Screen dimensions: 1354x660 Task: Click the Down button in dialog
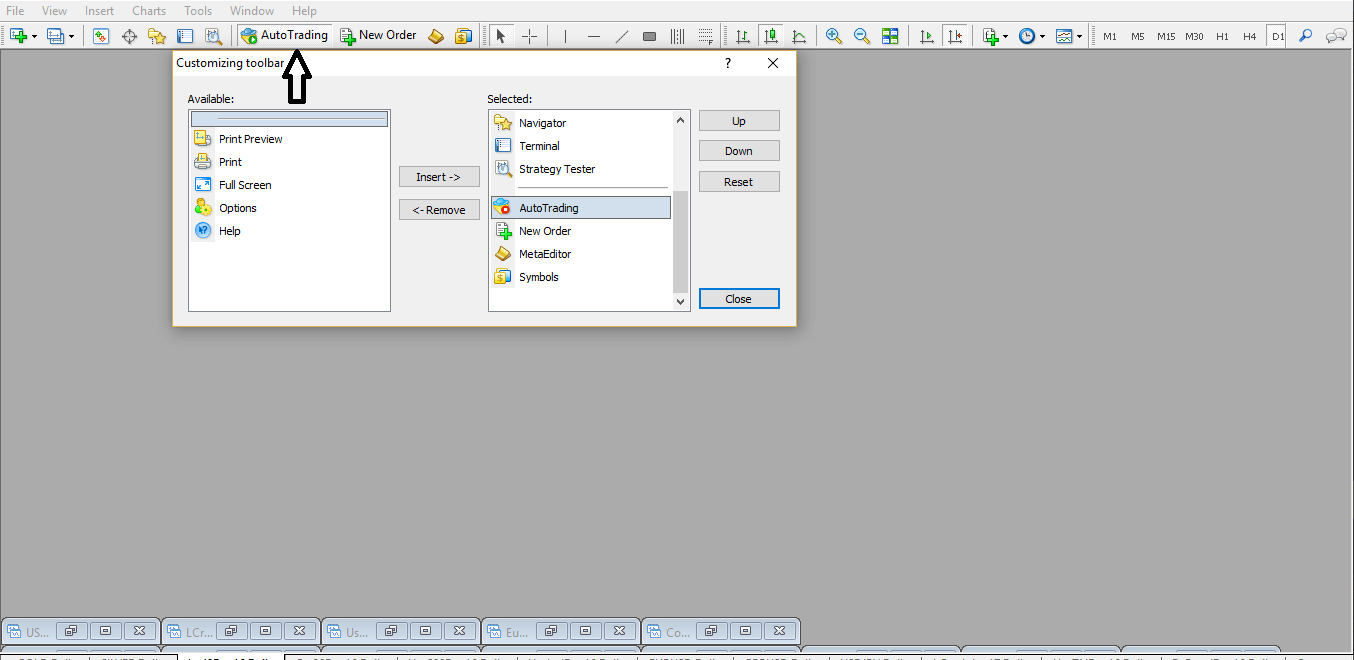point(739,151)
